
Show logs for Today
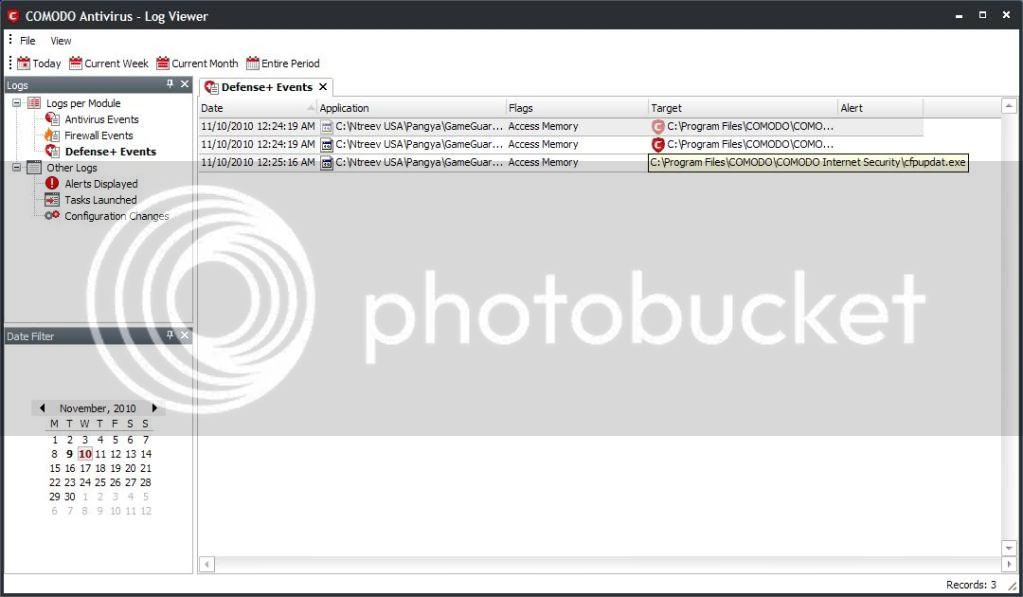(39, 63)
